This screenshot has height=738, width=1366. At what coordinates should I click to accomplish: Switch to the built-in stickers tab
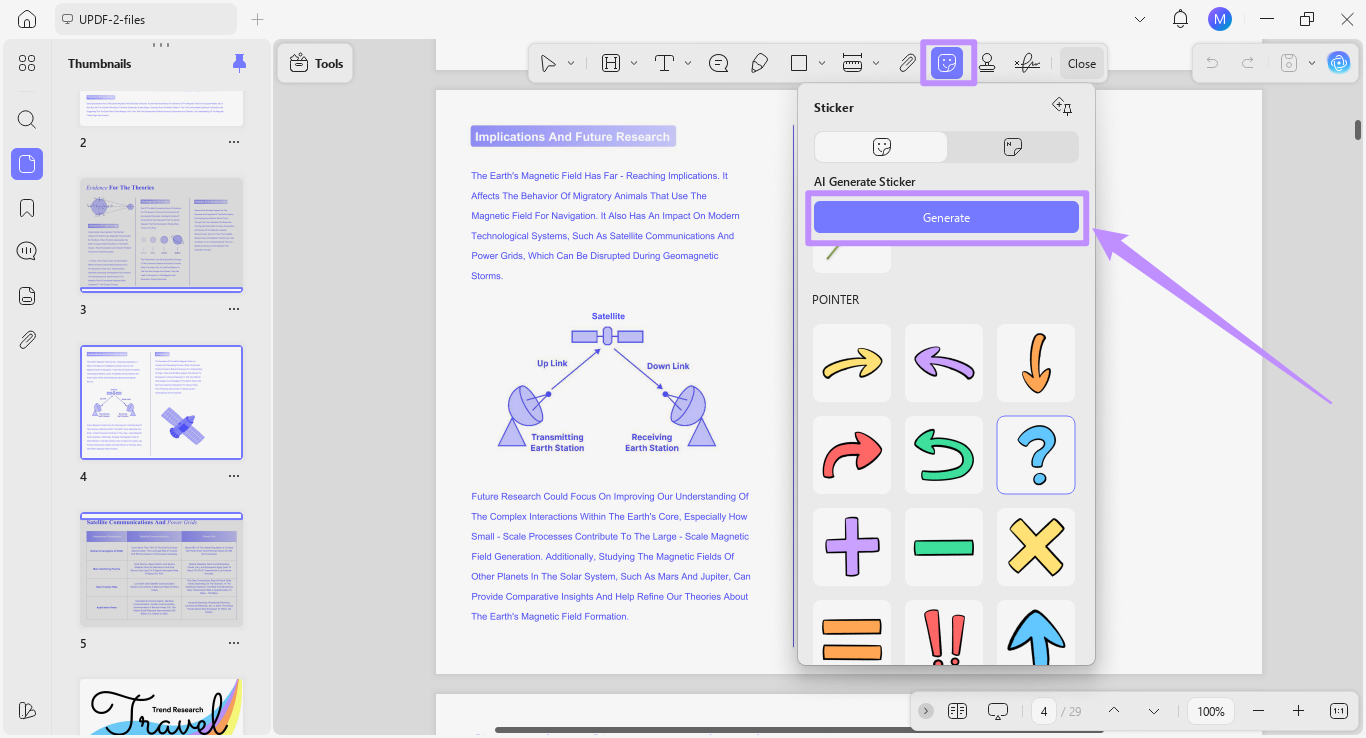[x=881, y=147]
